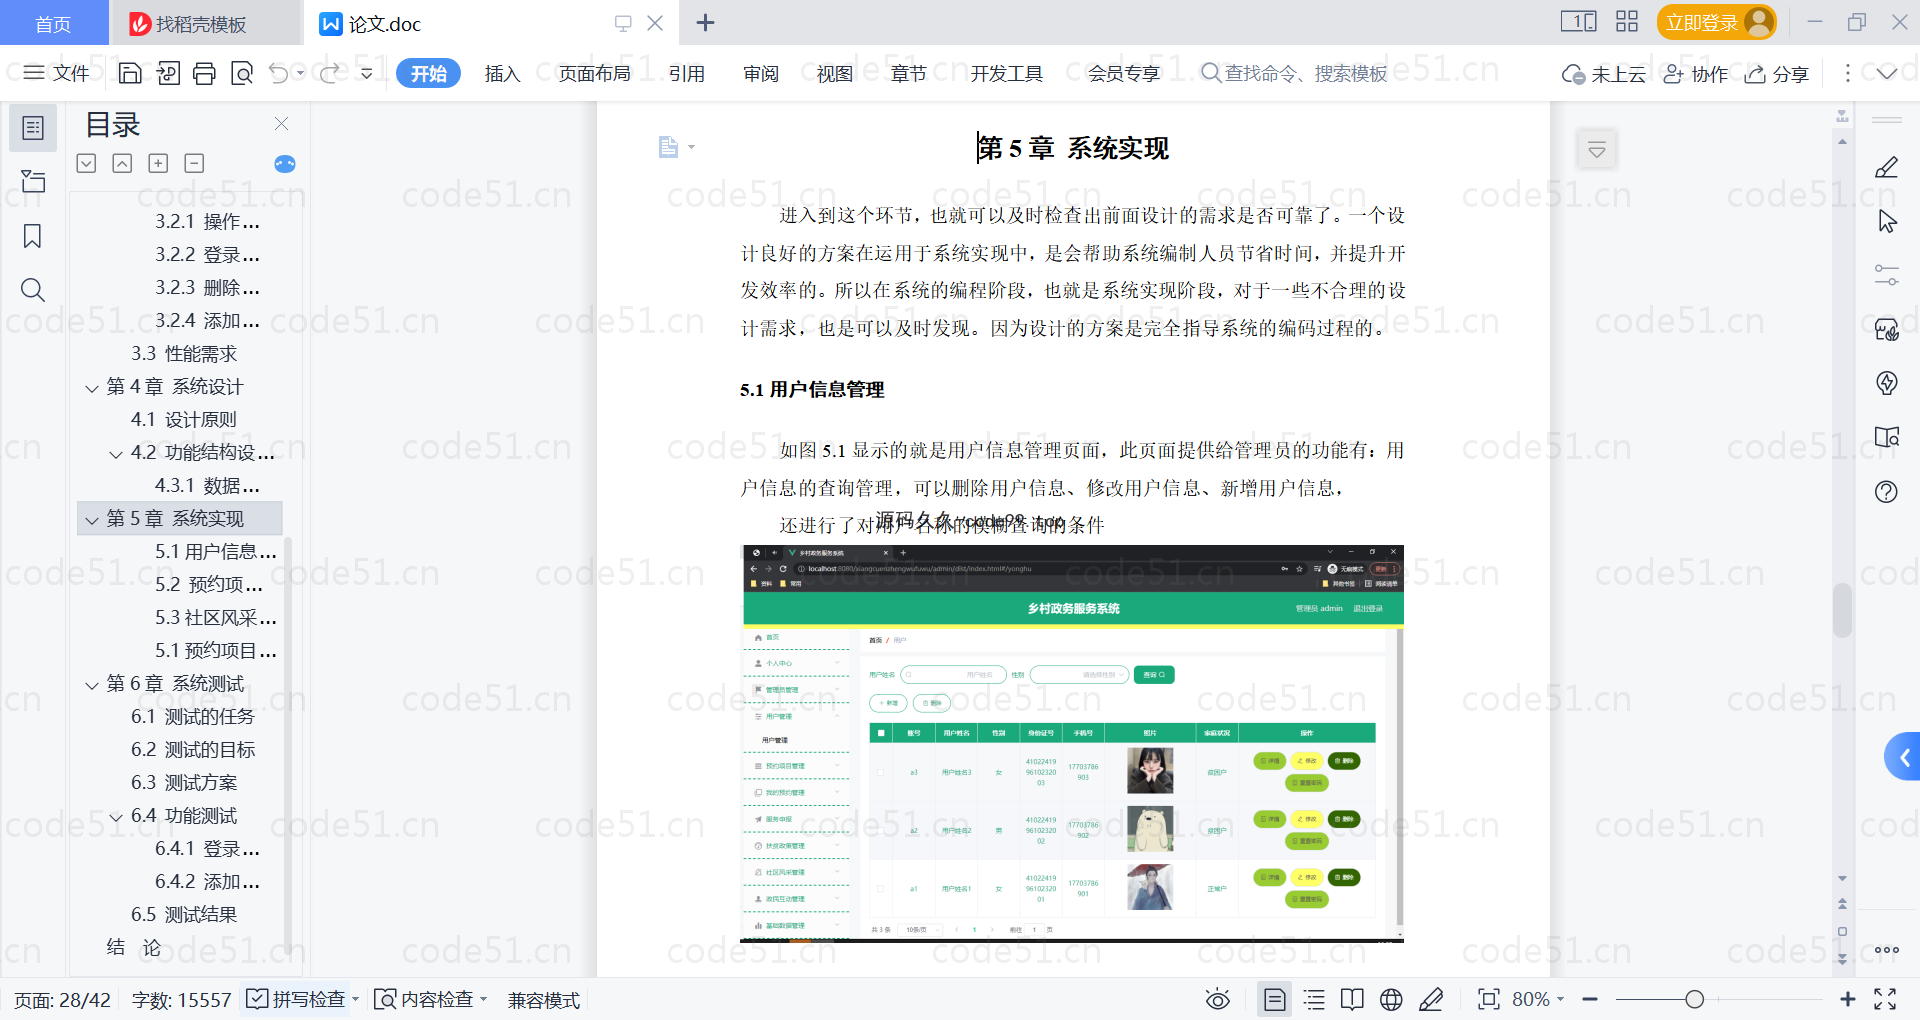
Task: Collapse 4.2 功能结构设计 node
Action: [x=116, y=454]
